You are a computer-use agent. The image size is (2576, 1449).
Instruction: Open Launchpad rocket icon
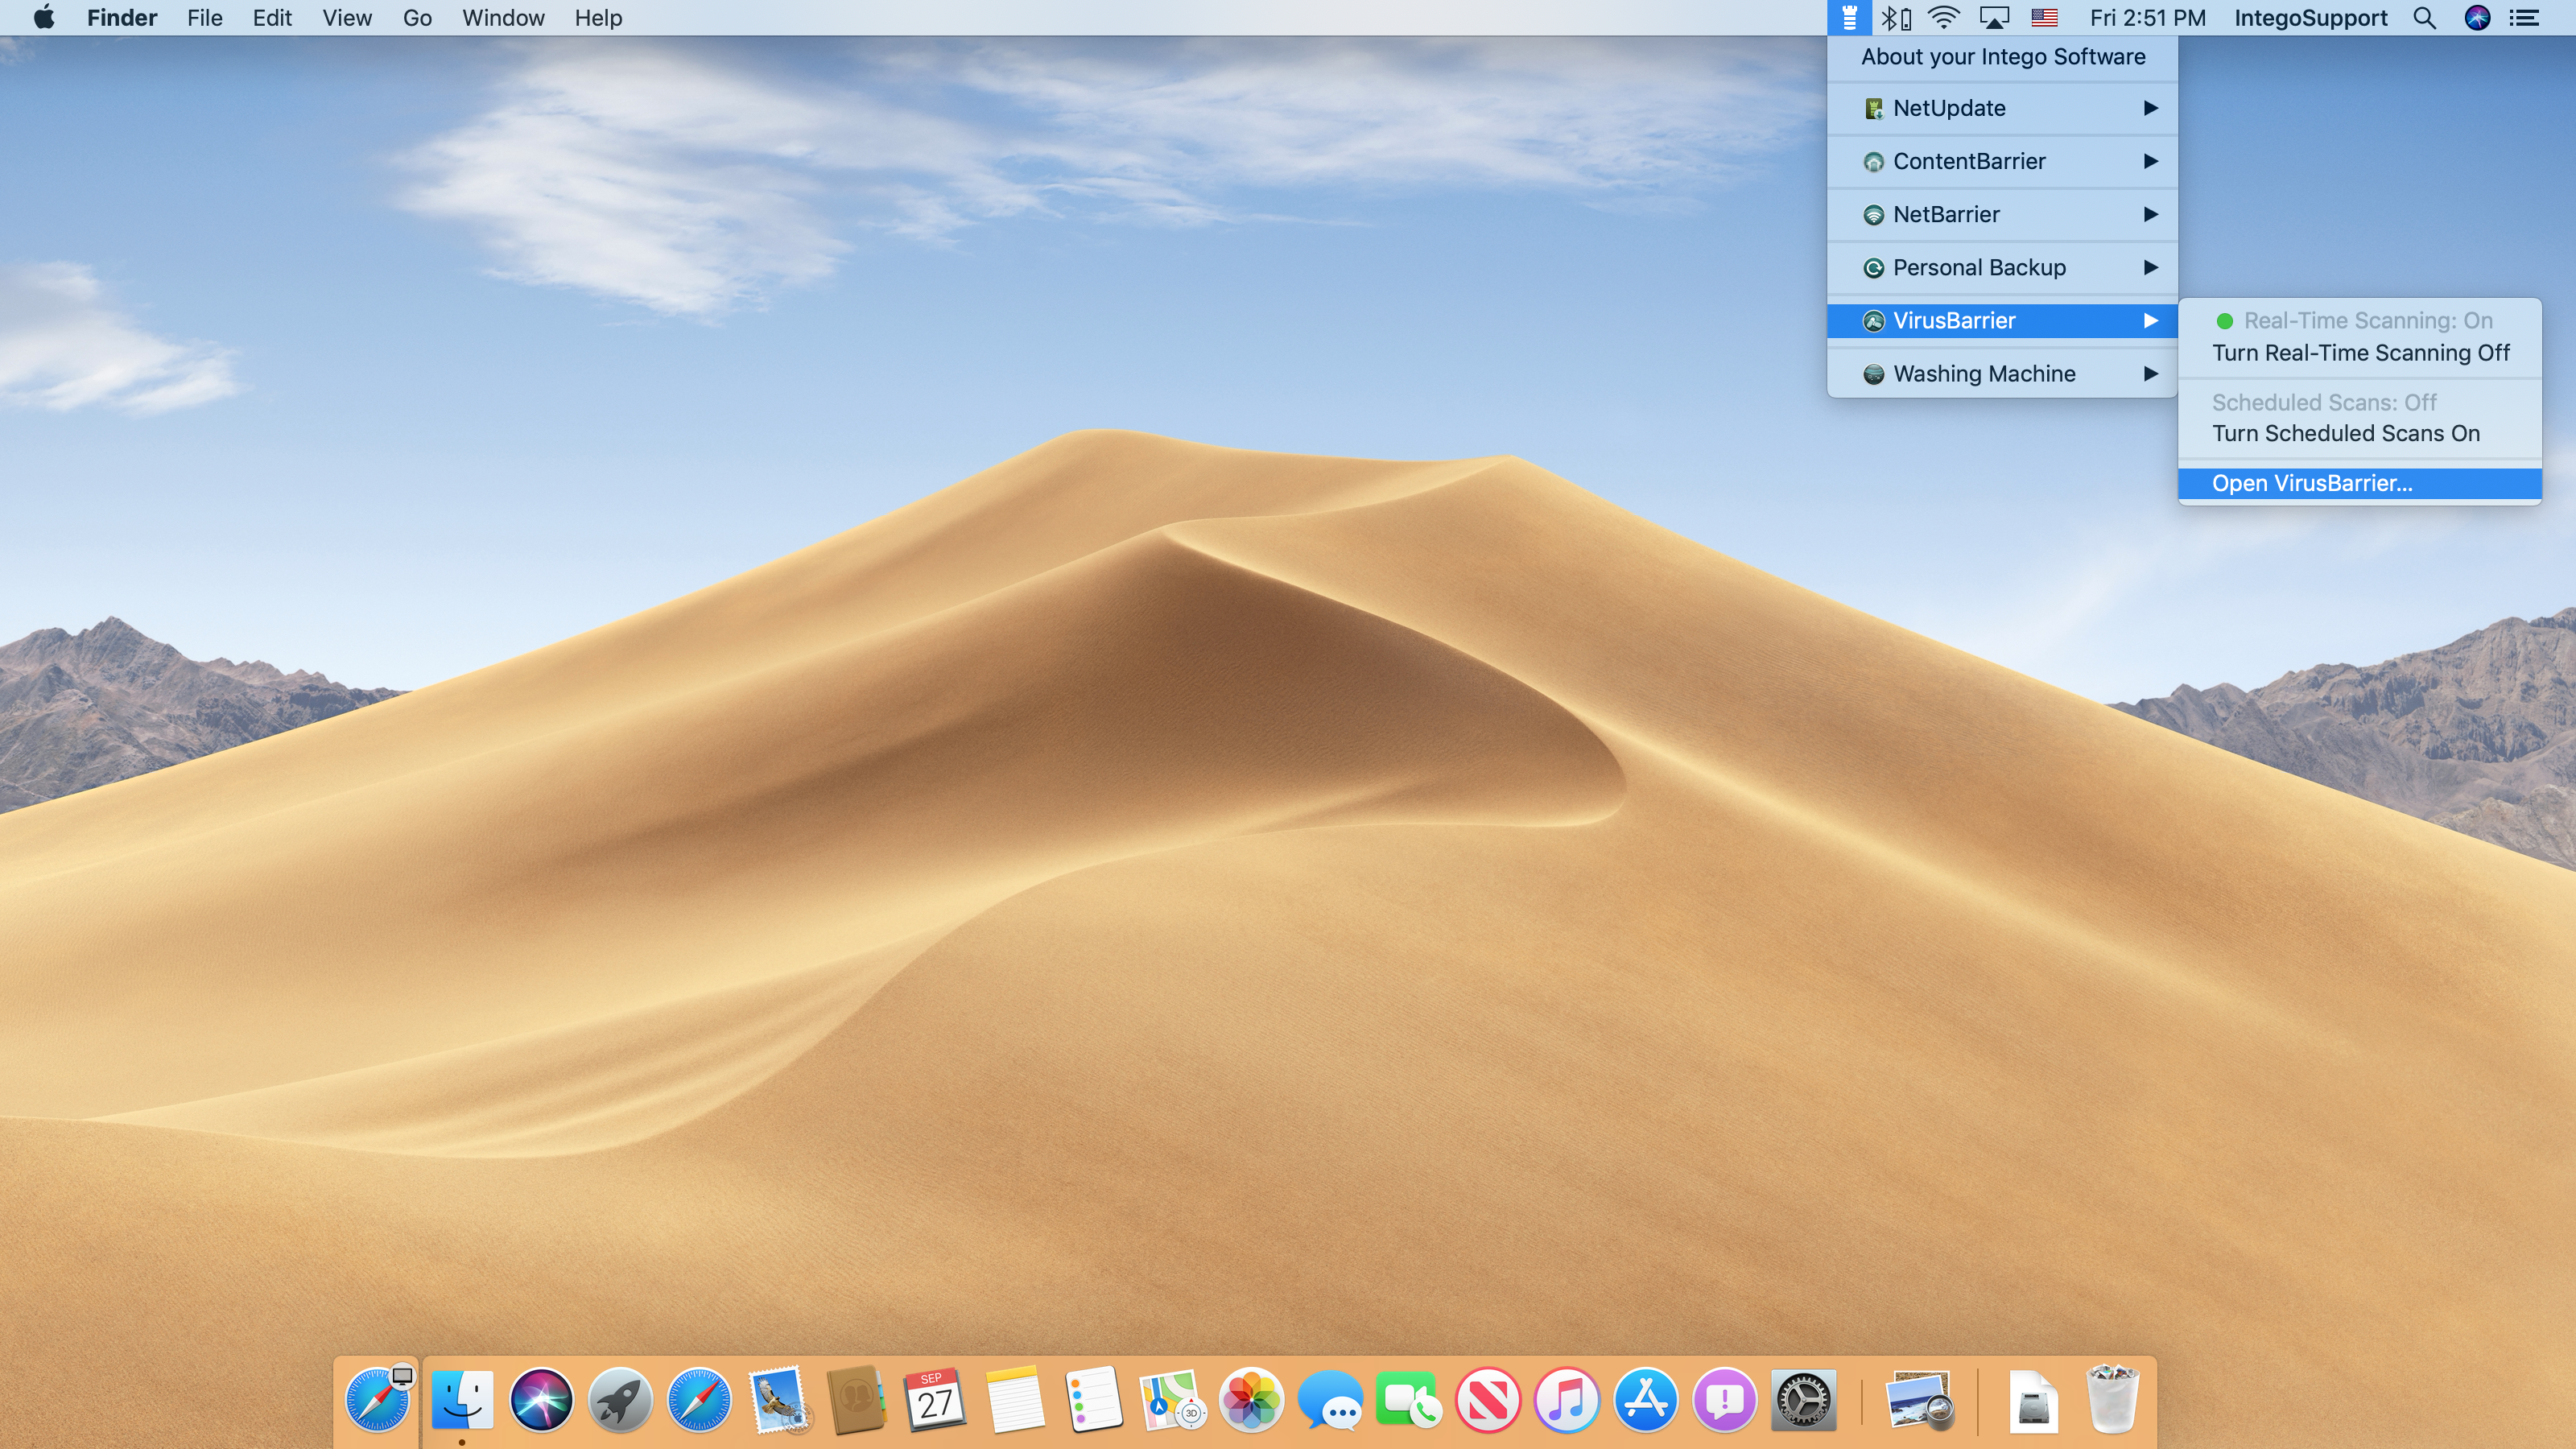coord(620,1399)
